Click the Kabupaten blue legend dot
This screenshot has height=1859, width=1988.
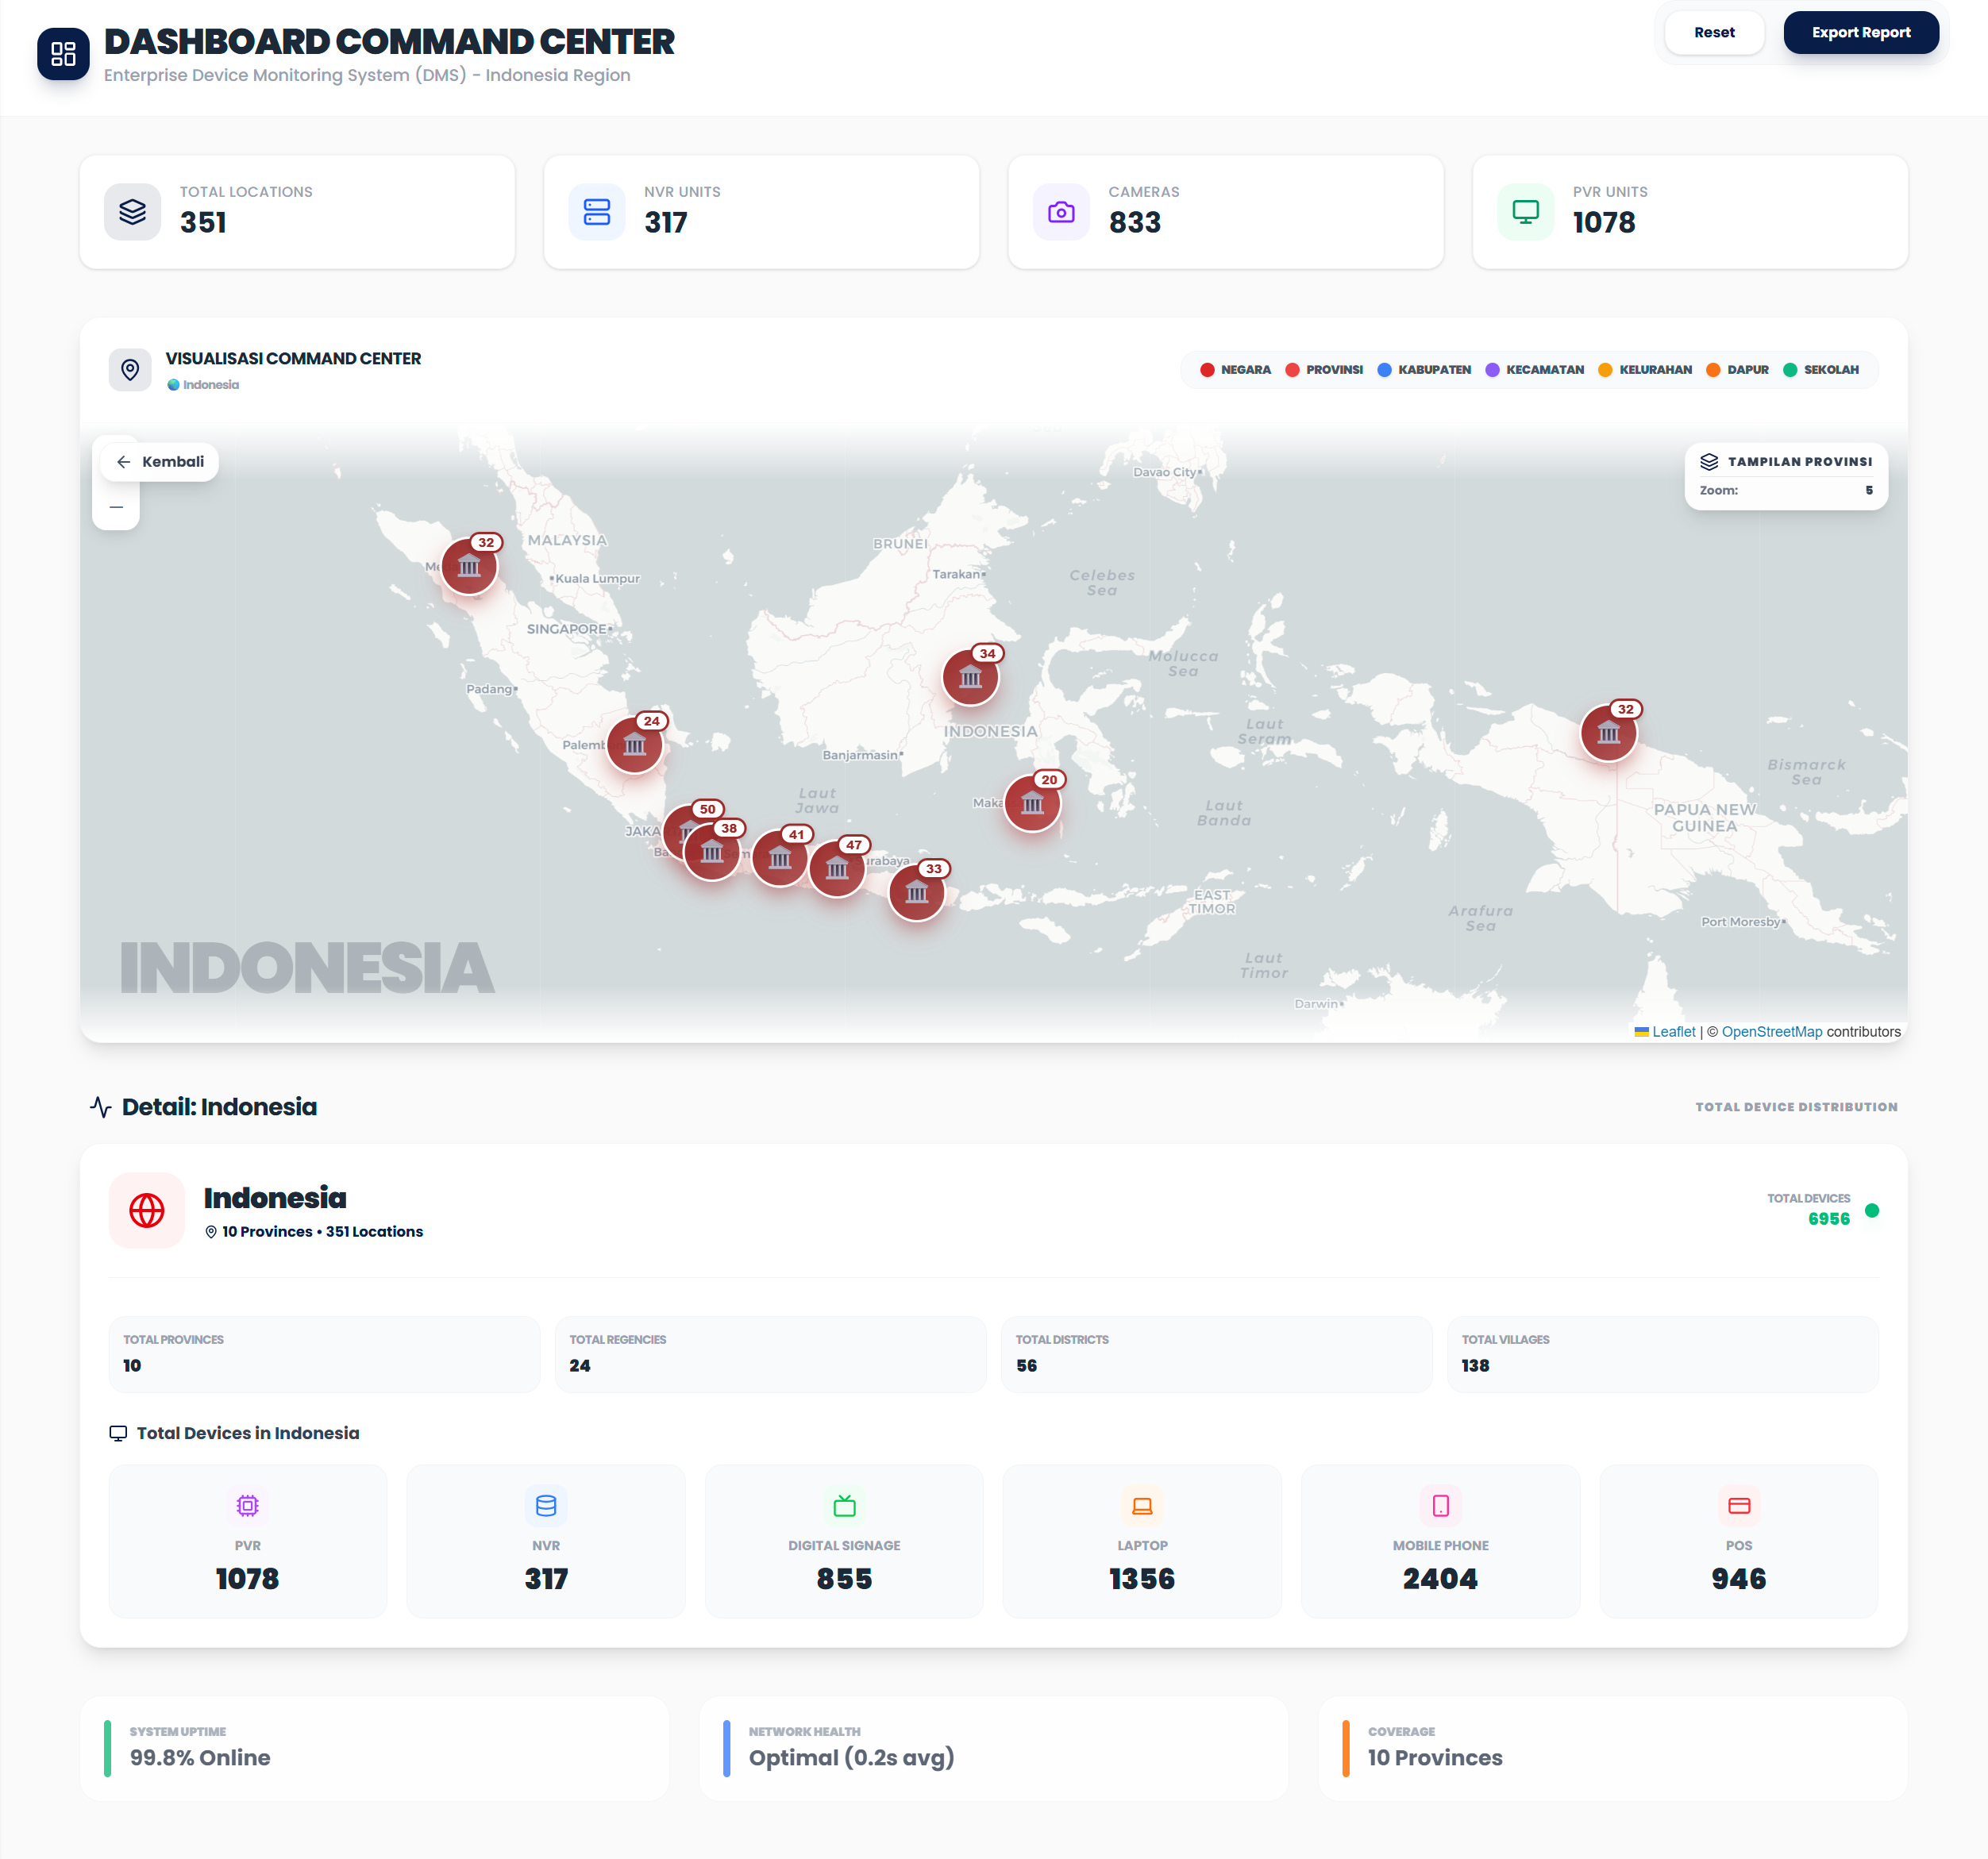(x=1384, y=370)
